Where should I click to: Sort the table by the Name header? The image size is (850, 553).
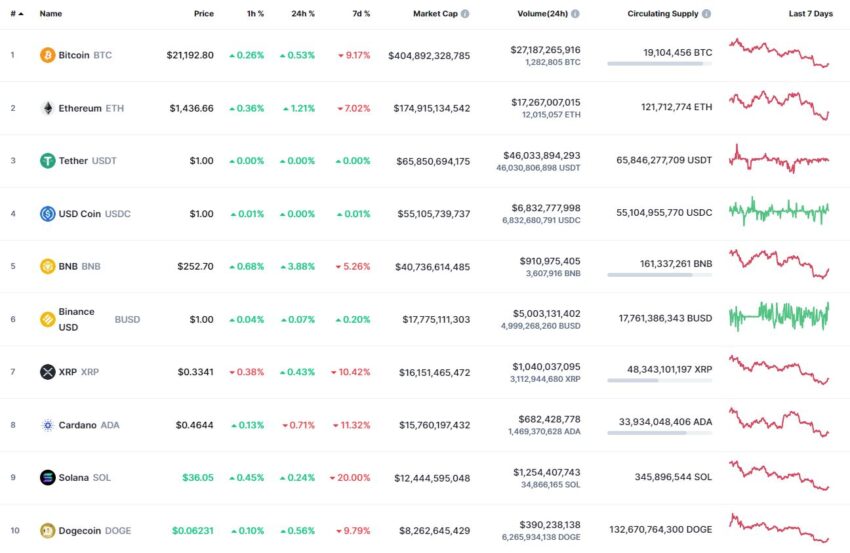click(50, 14)
